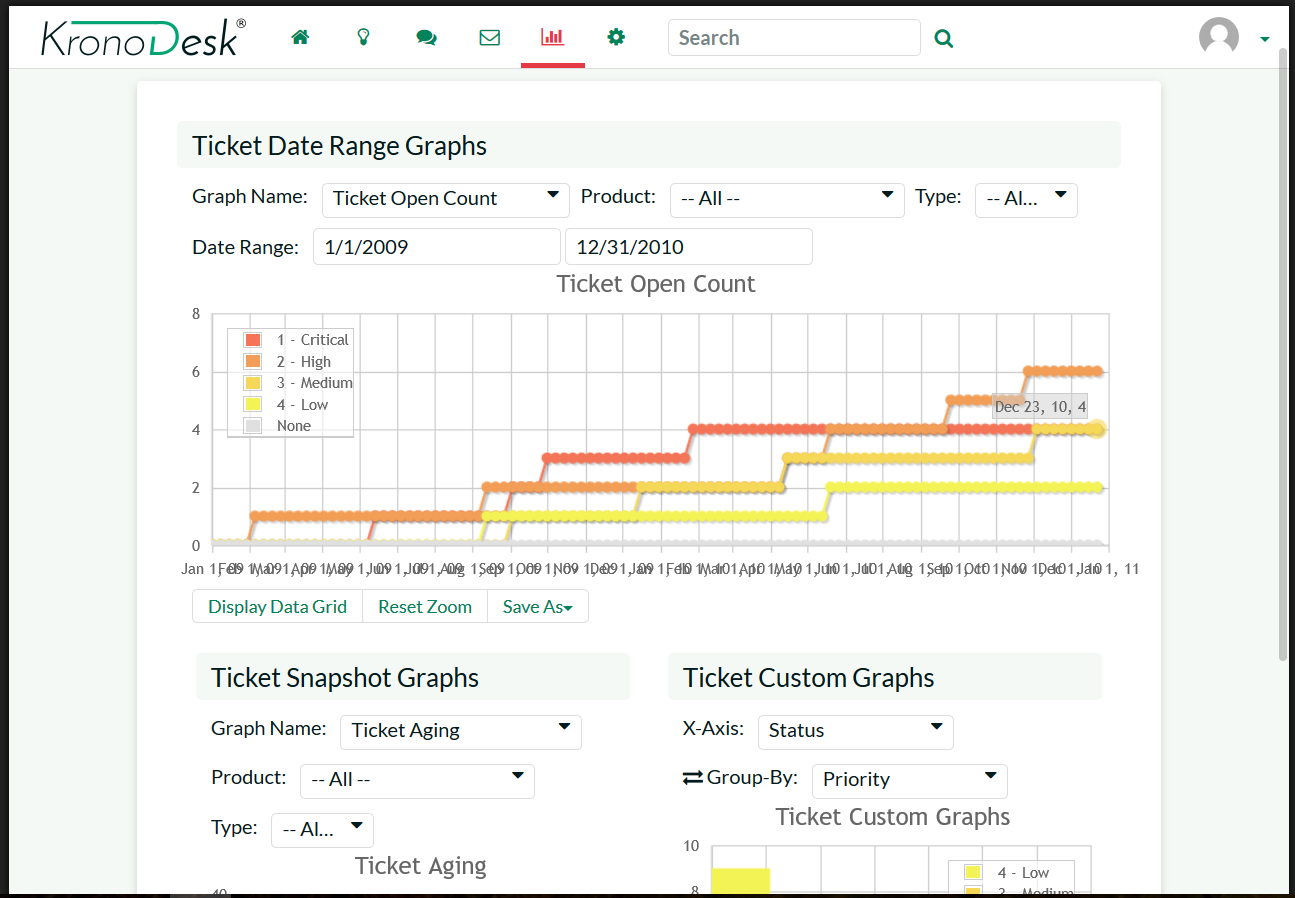The image size is (1295, 898).
Task: Open the X-Axis Status dropdown
Action: [x=855, y=731]
